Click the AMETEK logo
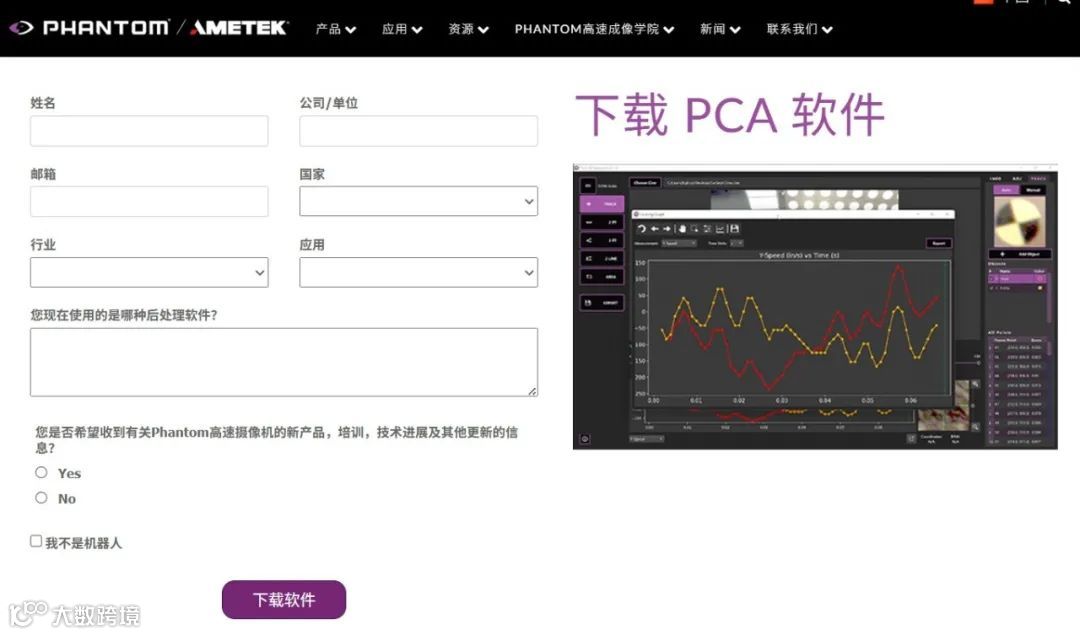The image size is (1080, 635). click(240, 28)
